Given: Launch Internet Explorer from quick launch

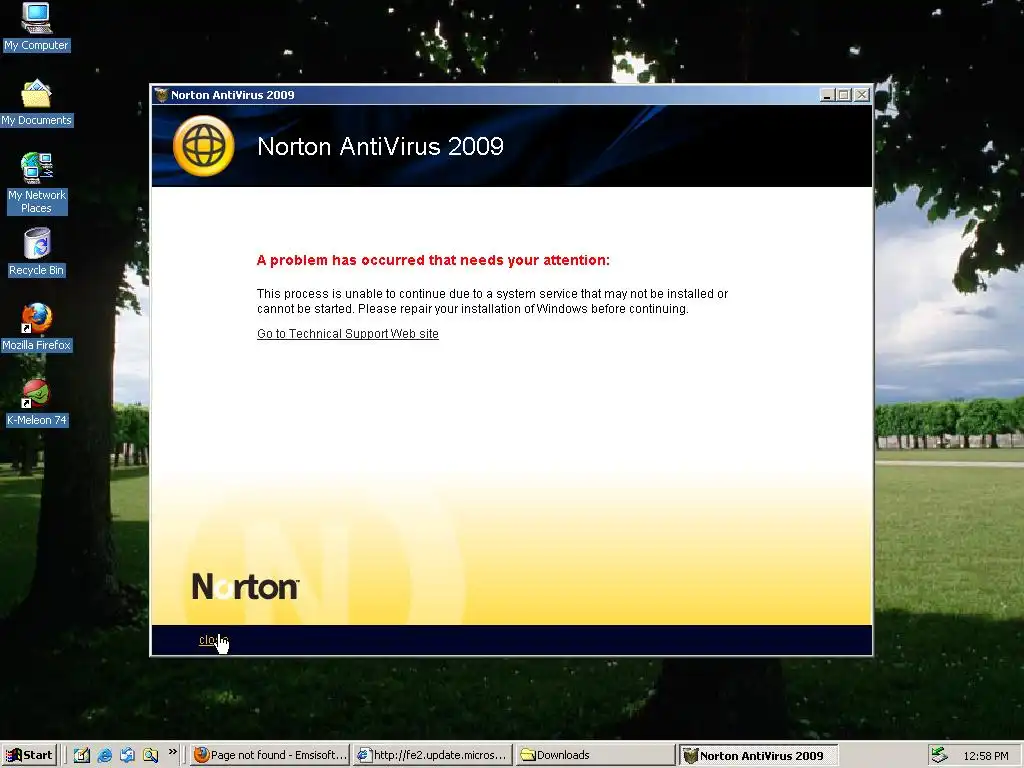Looking at the screenshot, I should tap(104, 755).
